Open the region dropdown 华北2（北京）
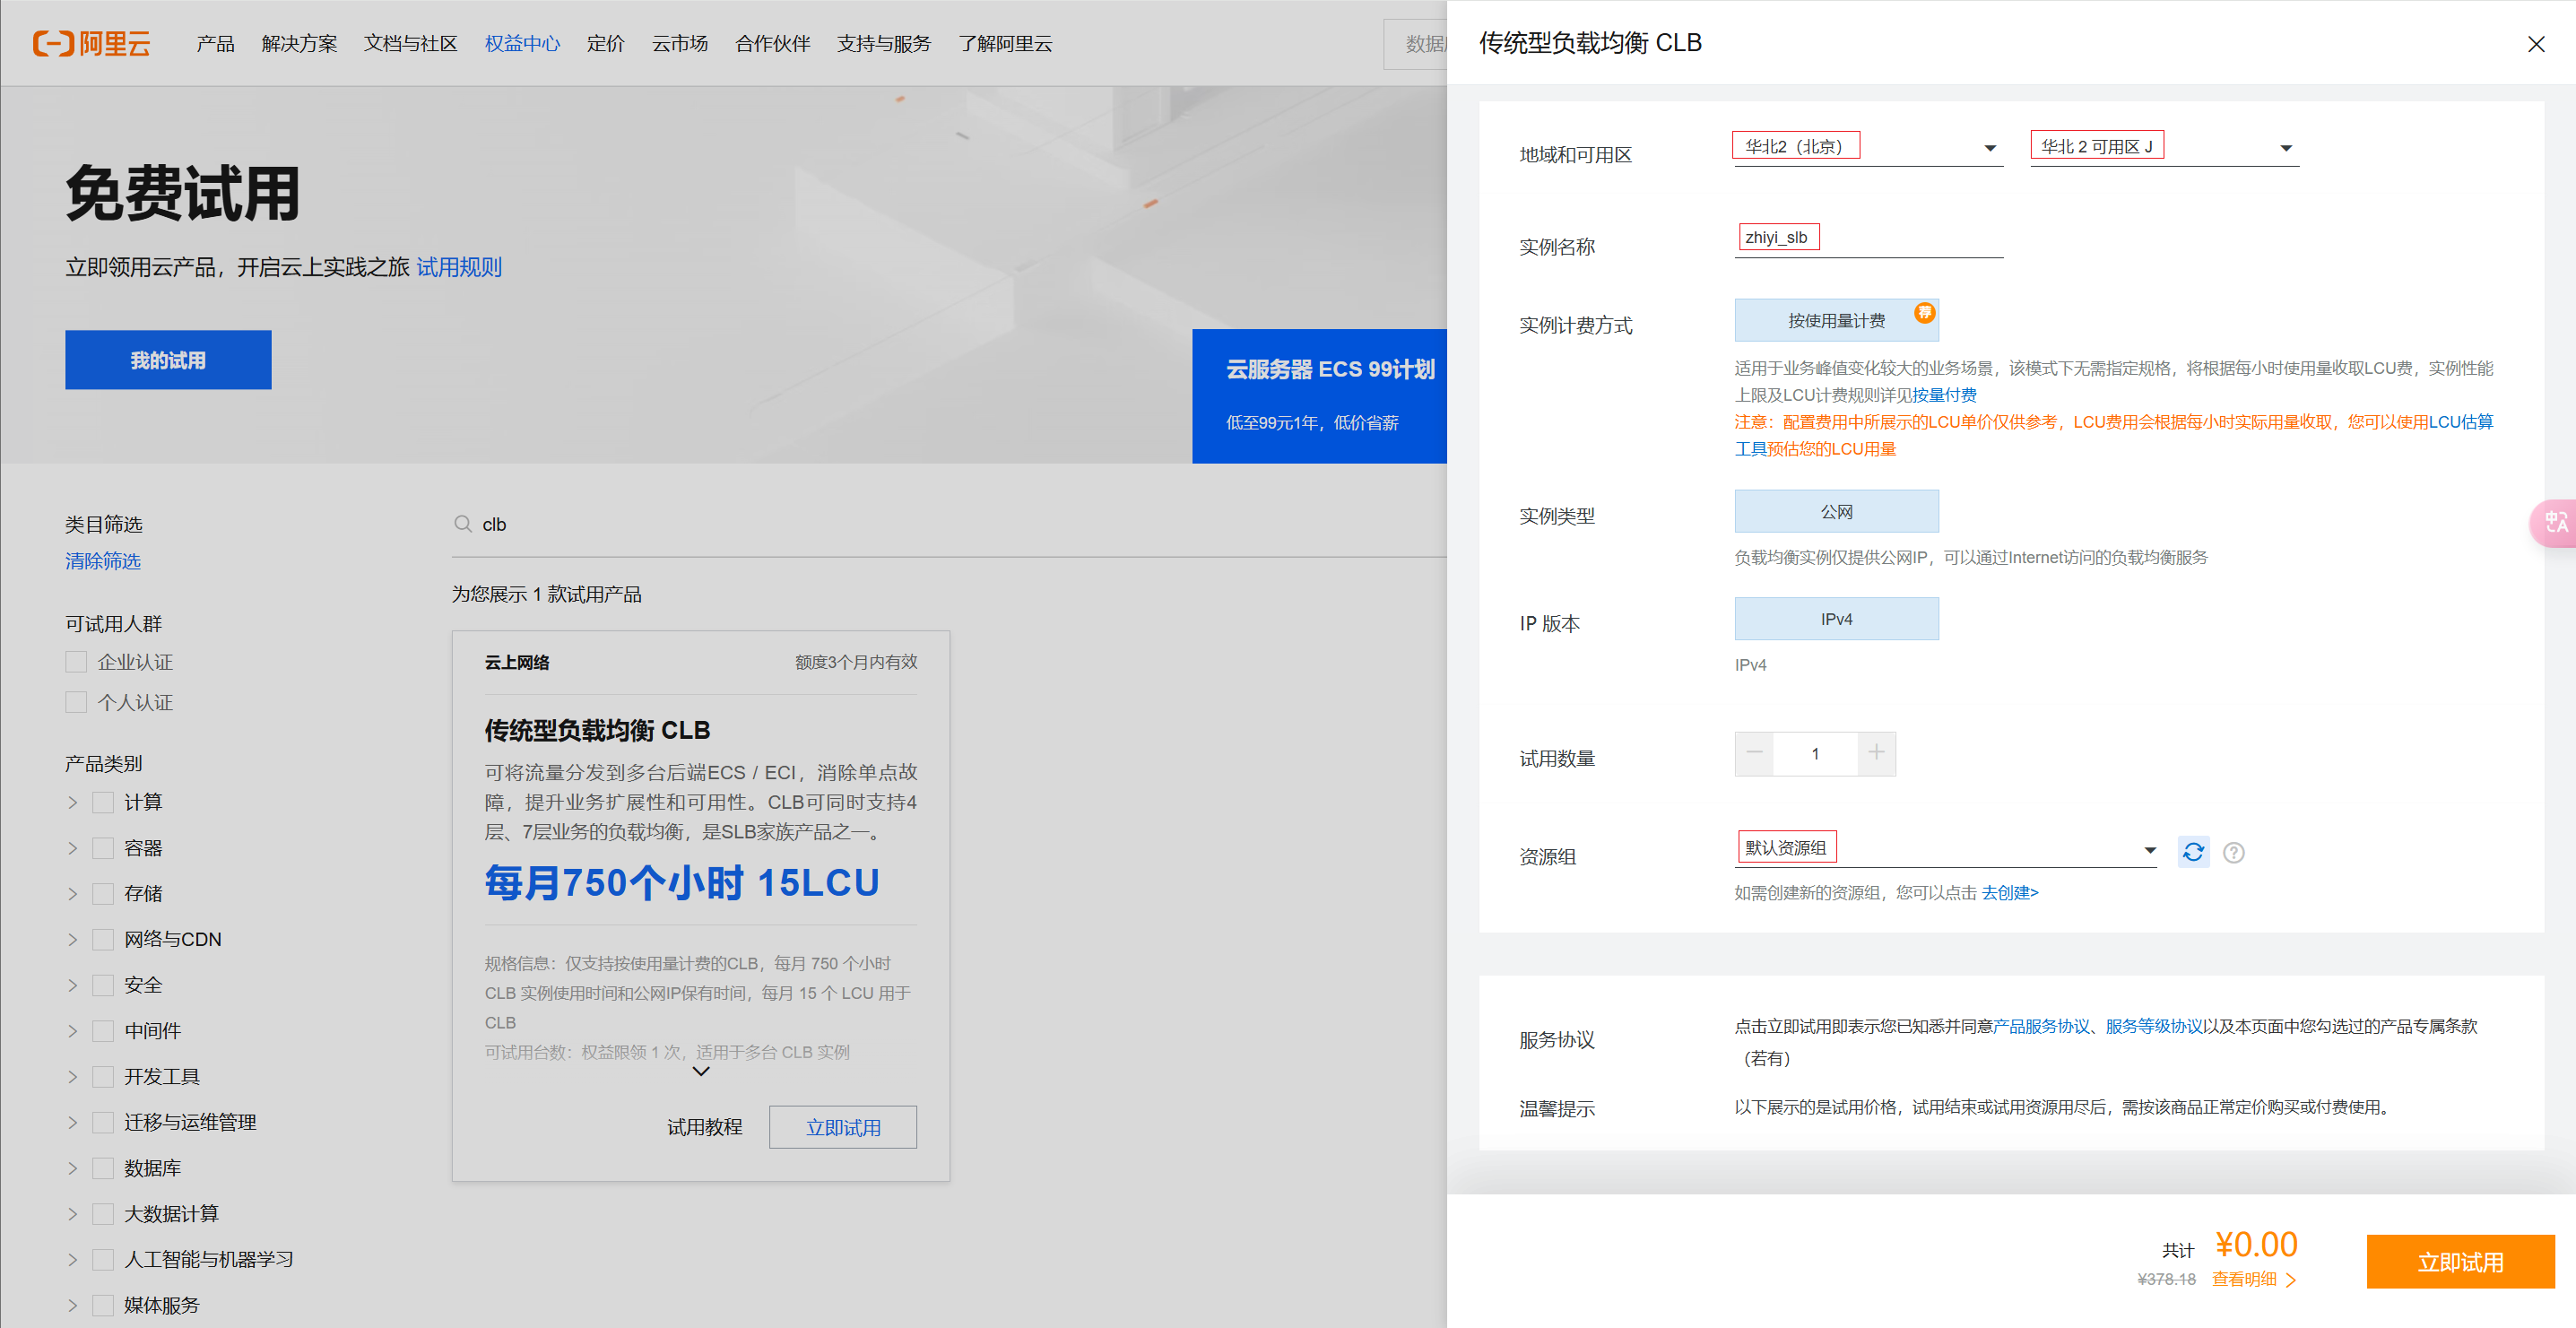This screenshot has height=1328, width=2576. coord(1868,147)
